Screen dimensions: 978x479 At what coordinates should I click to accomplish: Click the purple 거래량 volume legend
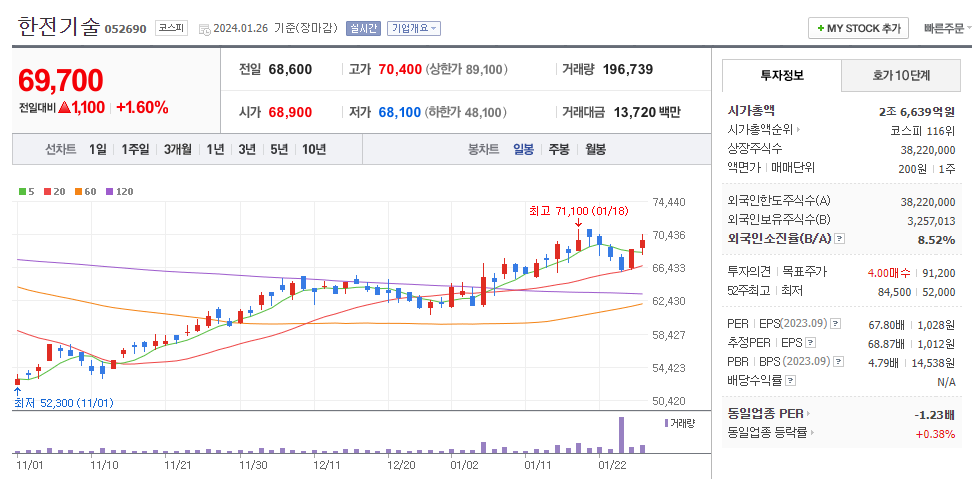(x=679, y=423)
